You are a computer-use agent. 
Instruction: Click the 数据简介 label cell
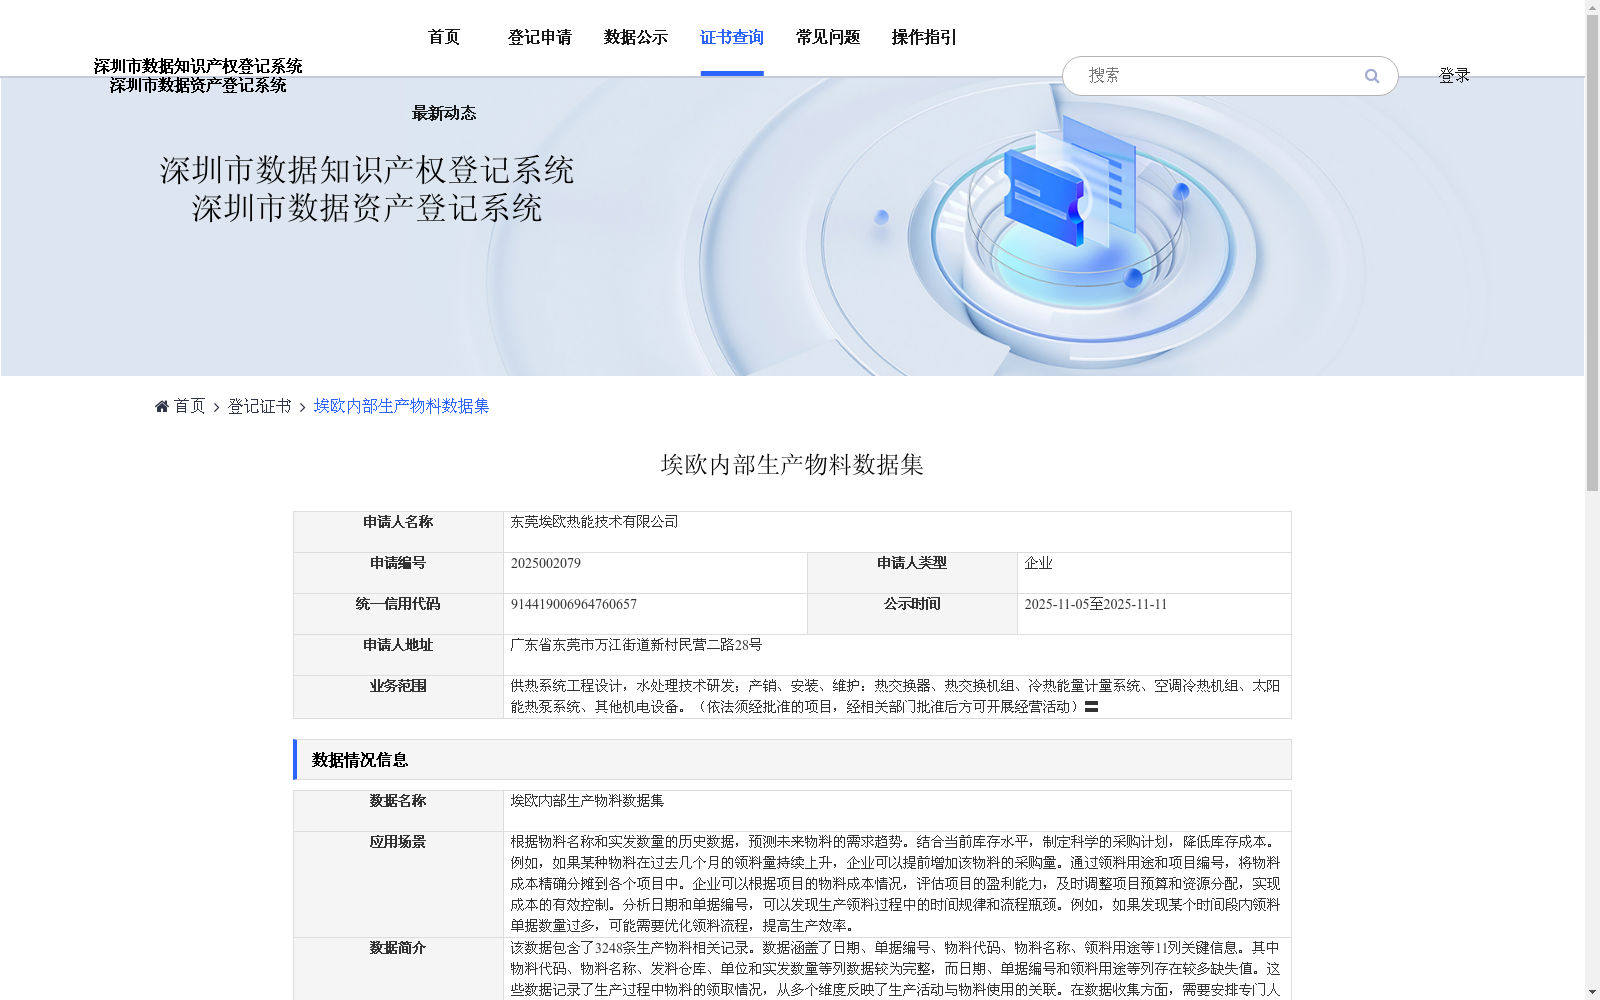398,969
